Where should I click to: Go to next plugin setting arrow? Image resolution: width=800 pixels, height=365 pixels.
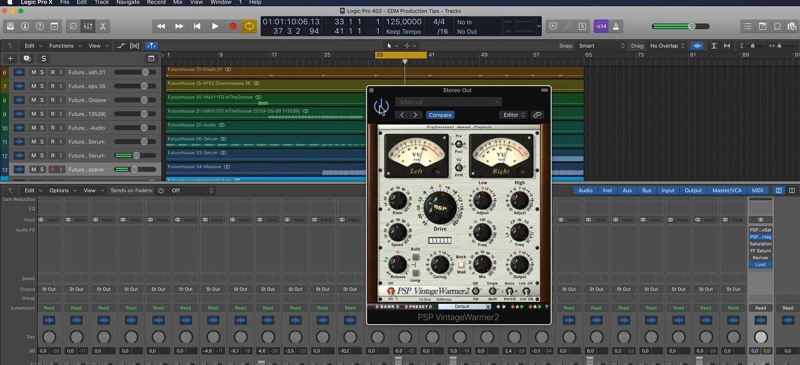[x=415, y=115]
